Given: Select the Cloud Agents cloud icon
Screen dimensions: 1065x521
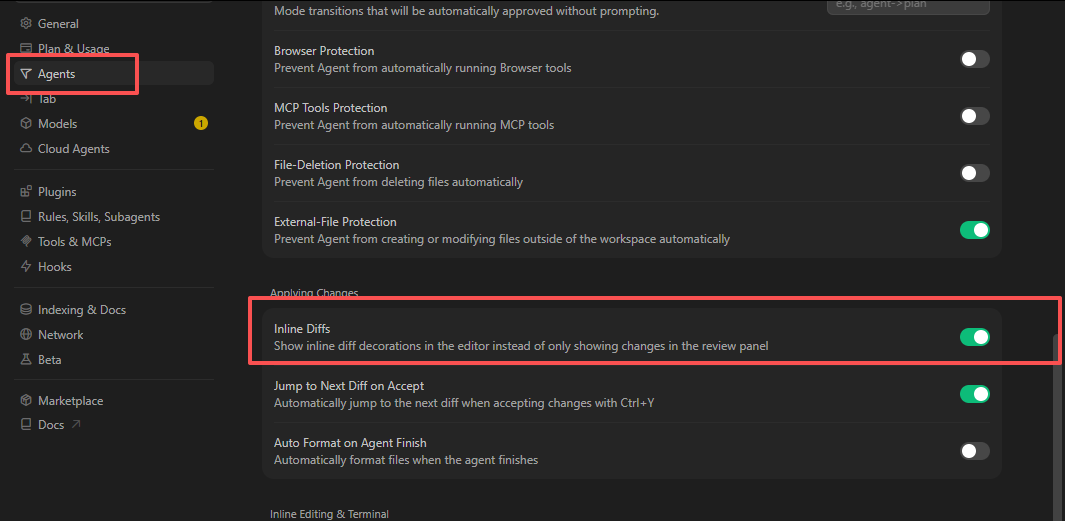Looking at the screenshot, I should coord(27,149).
